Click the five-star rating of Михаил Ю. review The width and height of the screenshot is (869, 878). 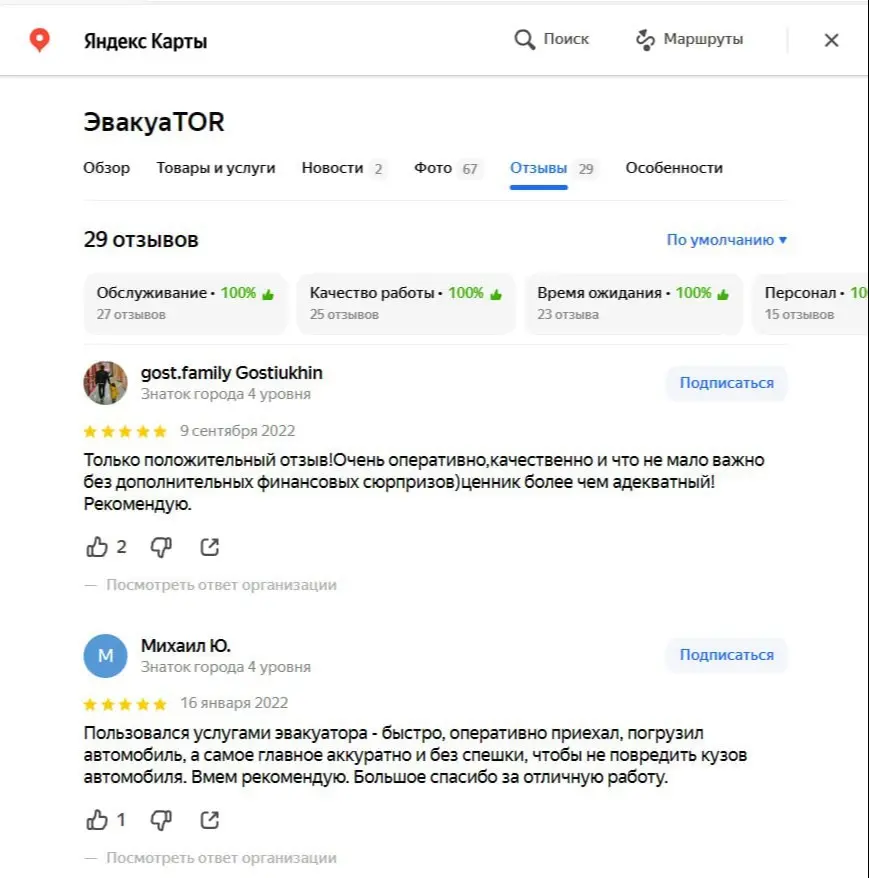pyautogui.click(x=125, y=704)
